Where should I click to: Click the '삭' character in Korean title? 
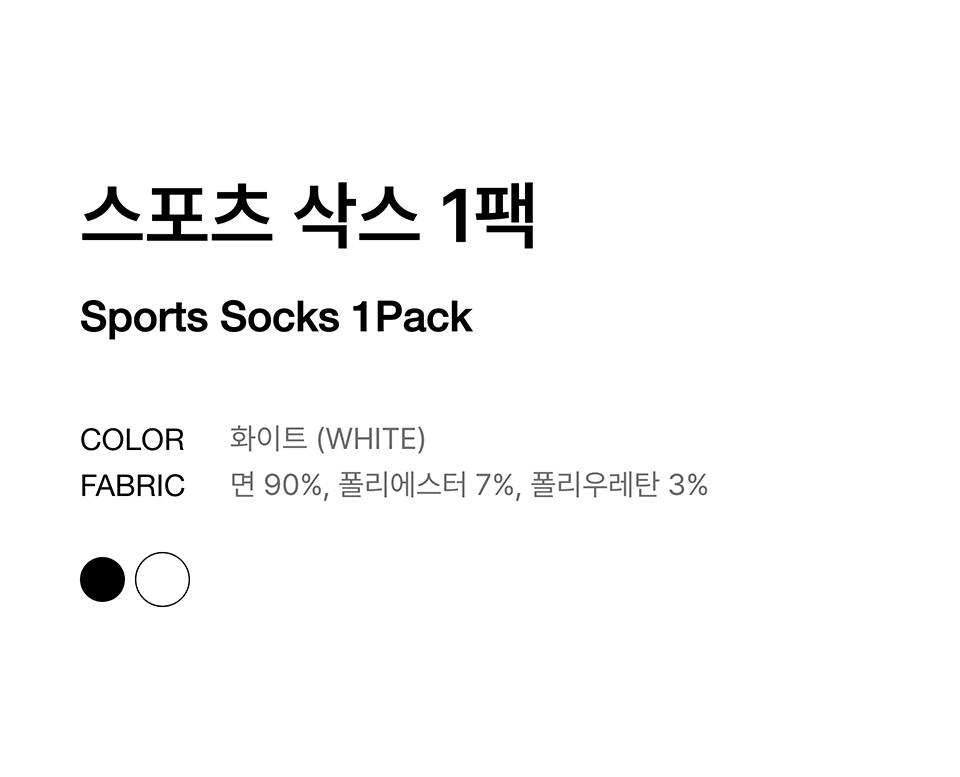pos(326,213)
